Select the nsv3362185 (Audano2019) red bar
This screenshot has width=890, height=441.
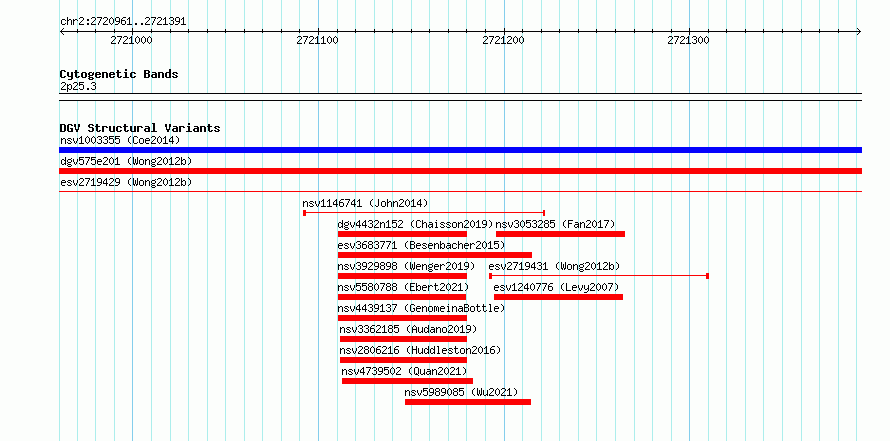click(x=404, y=339)
